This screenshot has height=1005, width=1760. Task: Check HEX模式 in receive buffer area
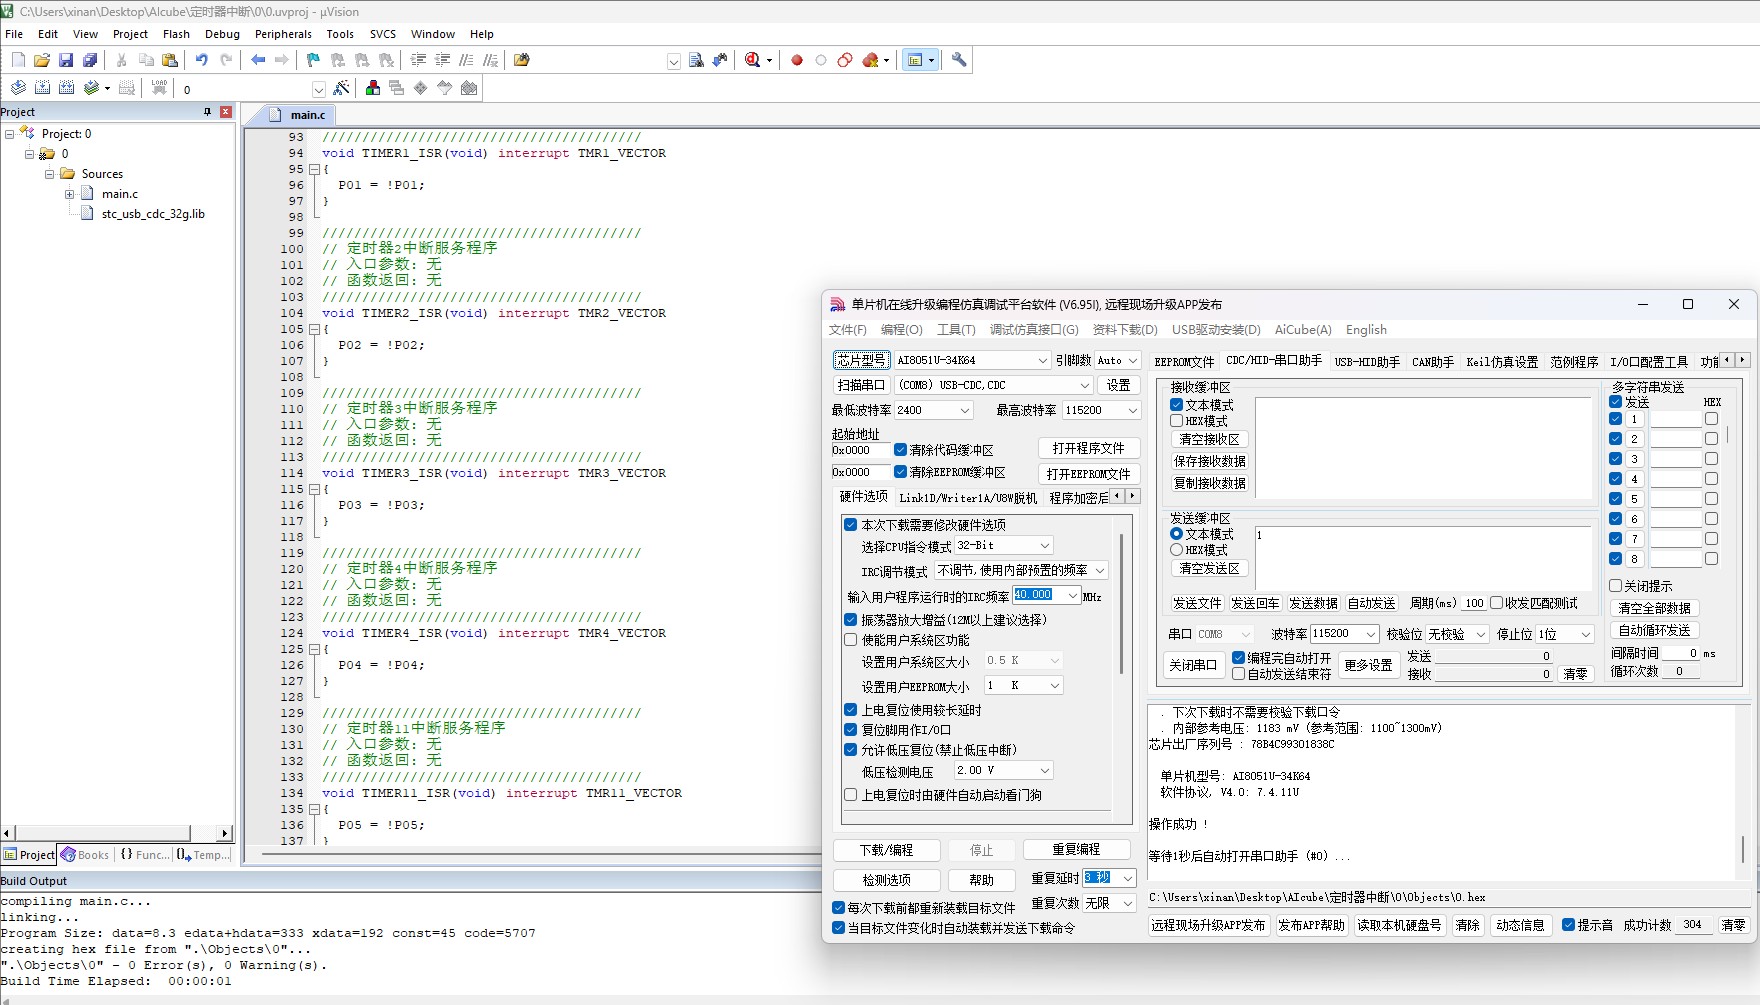click(x=1176, y=421)
